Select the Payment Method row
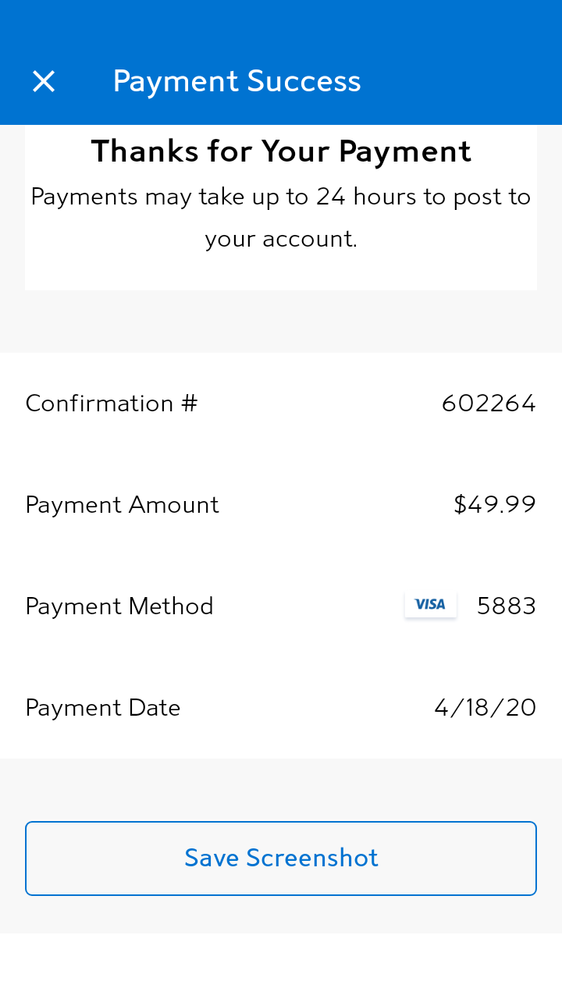The width and height of the screenshot is (562, 999). (x=281, y=606)
